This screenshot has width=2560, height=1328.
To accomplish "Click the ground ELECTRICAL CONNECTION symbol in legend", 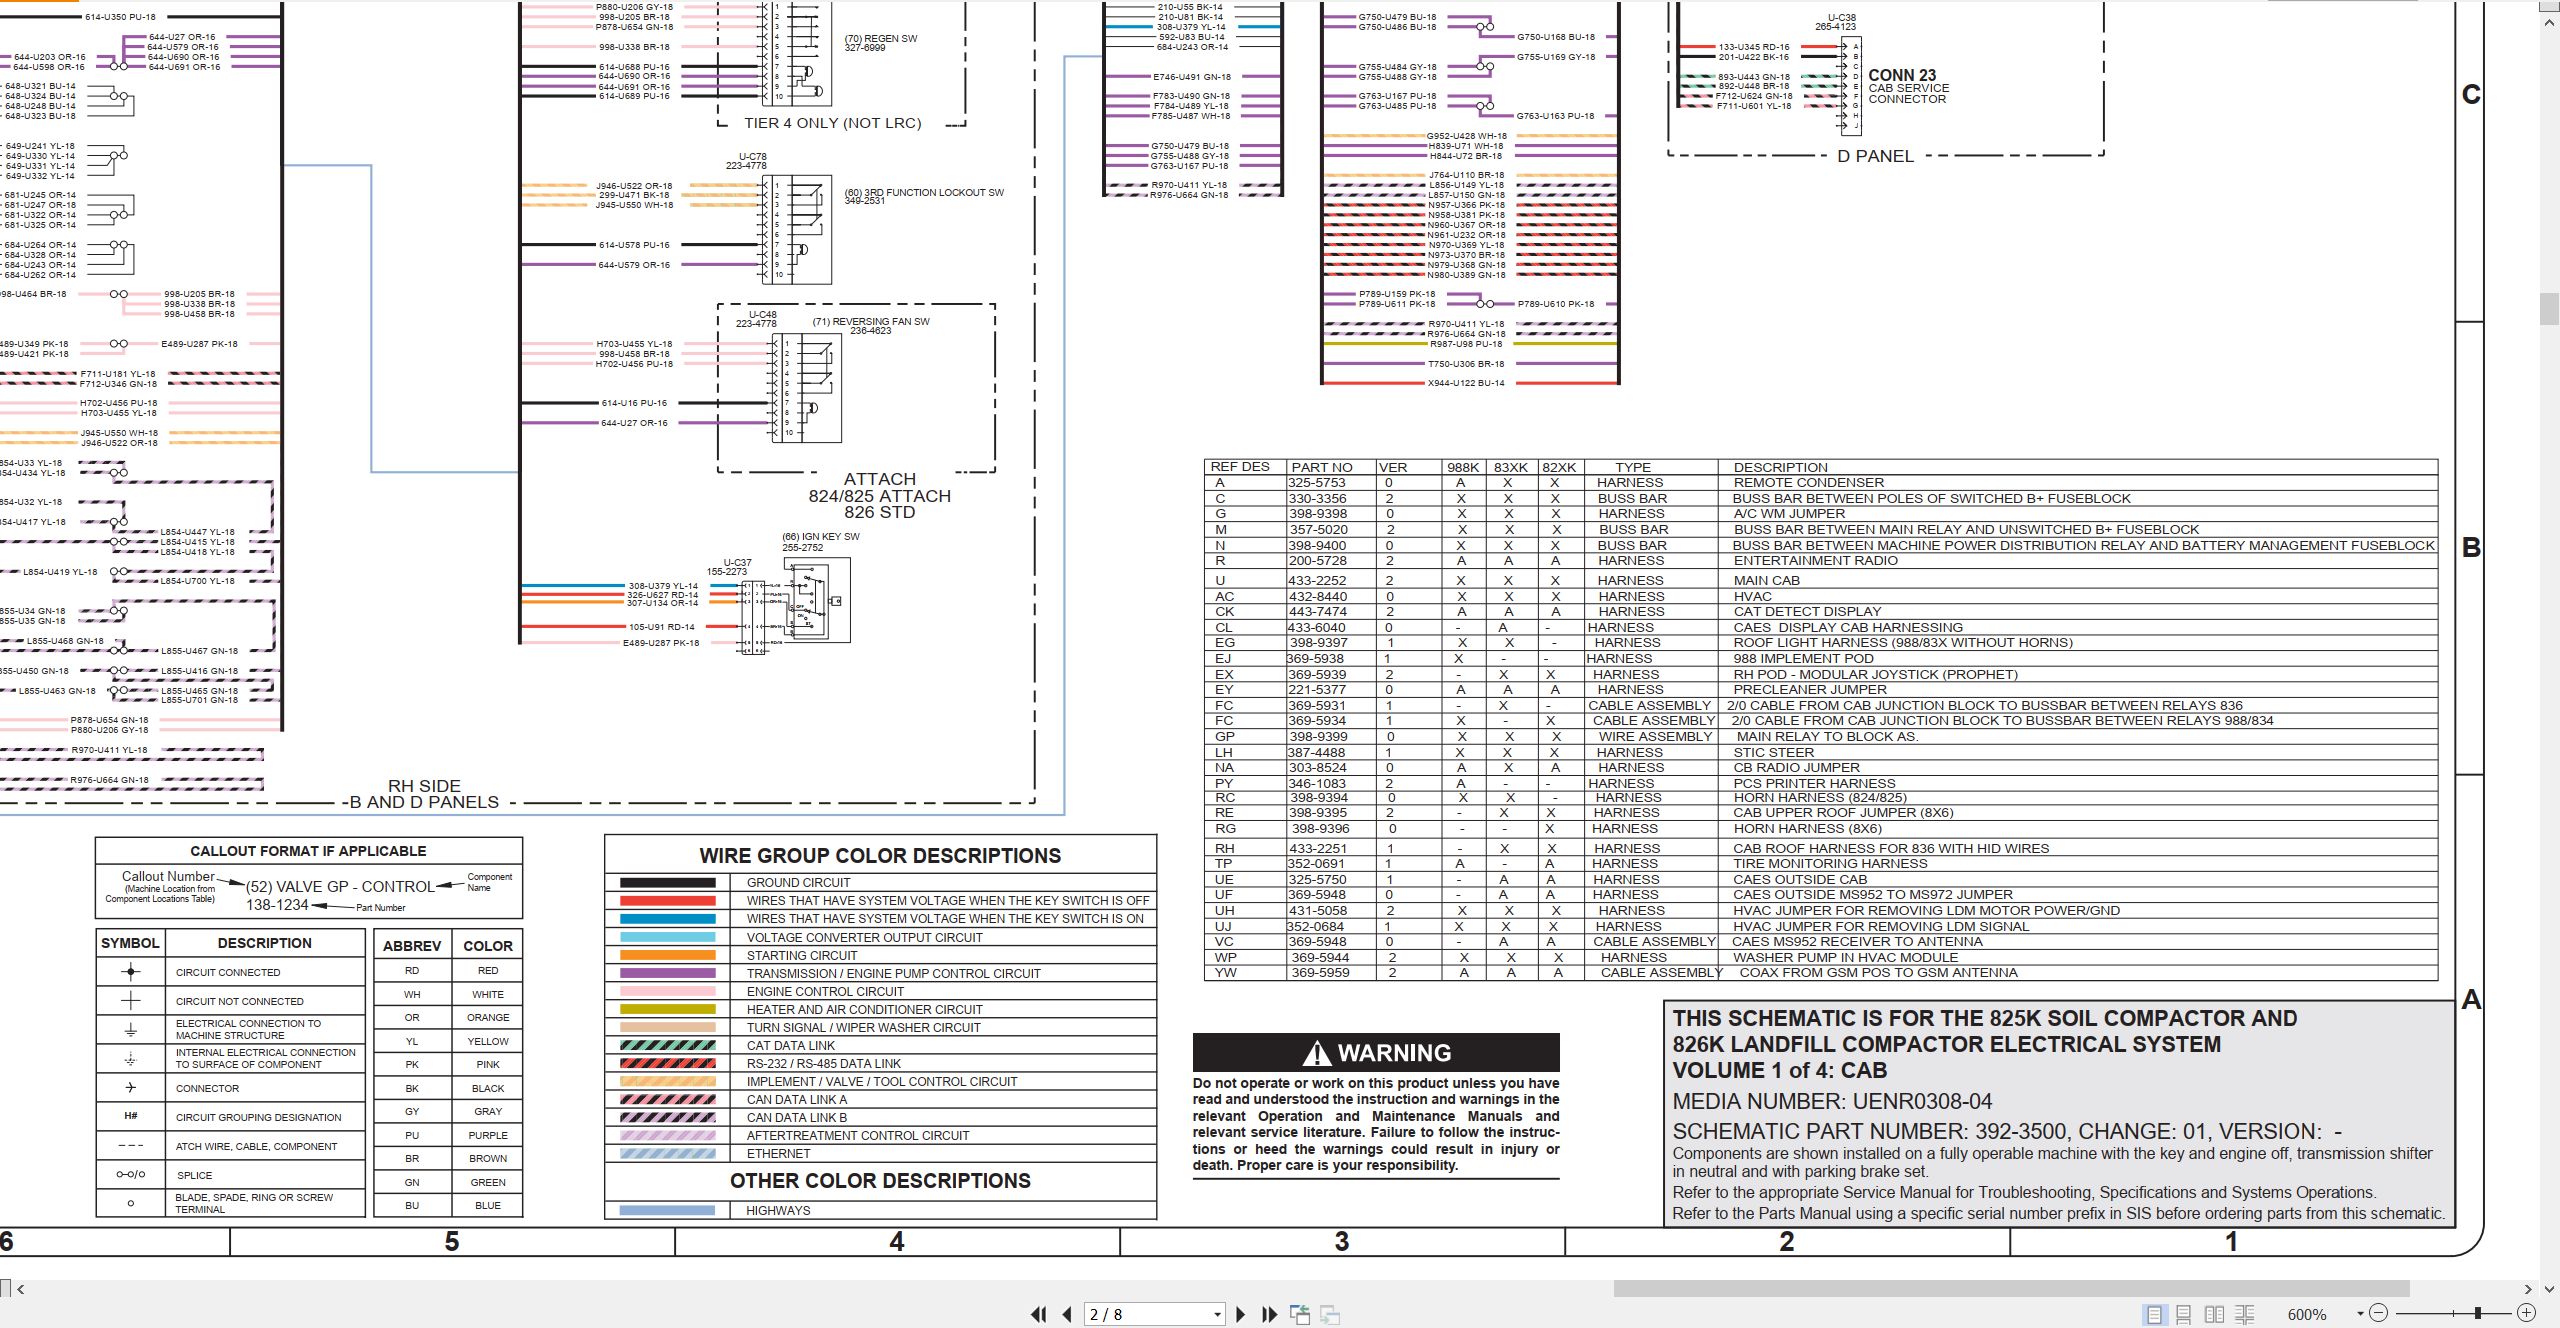I will coord(130,1029).
